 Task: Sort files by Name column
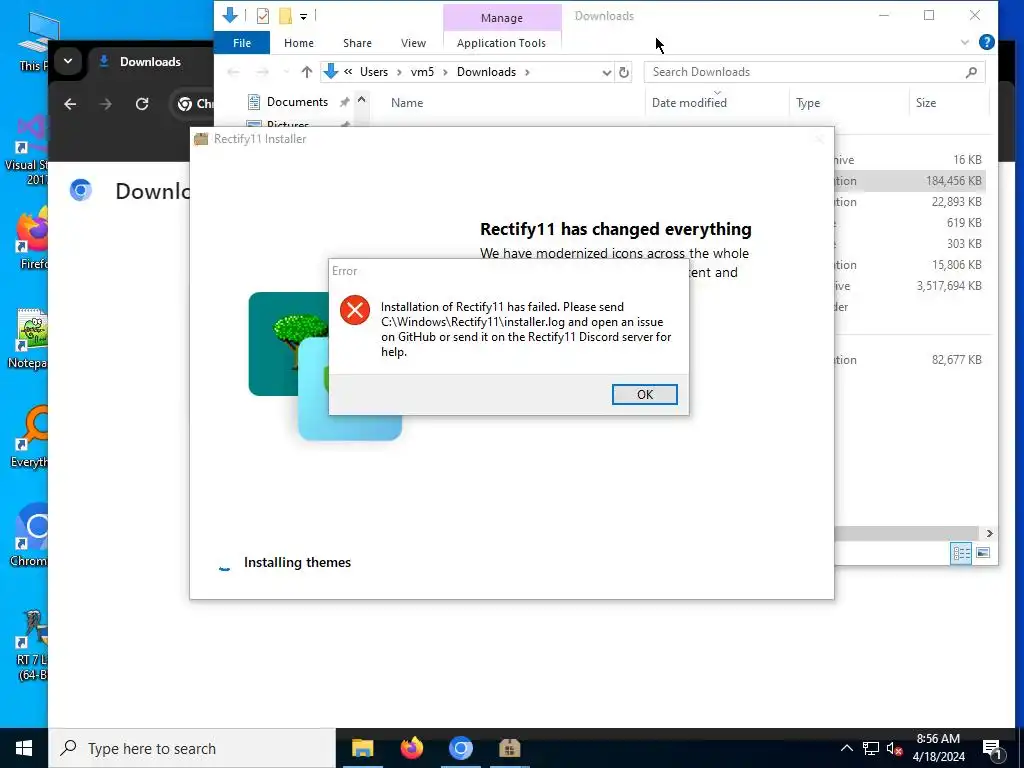(x=407, y=103)
